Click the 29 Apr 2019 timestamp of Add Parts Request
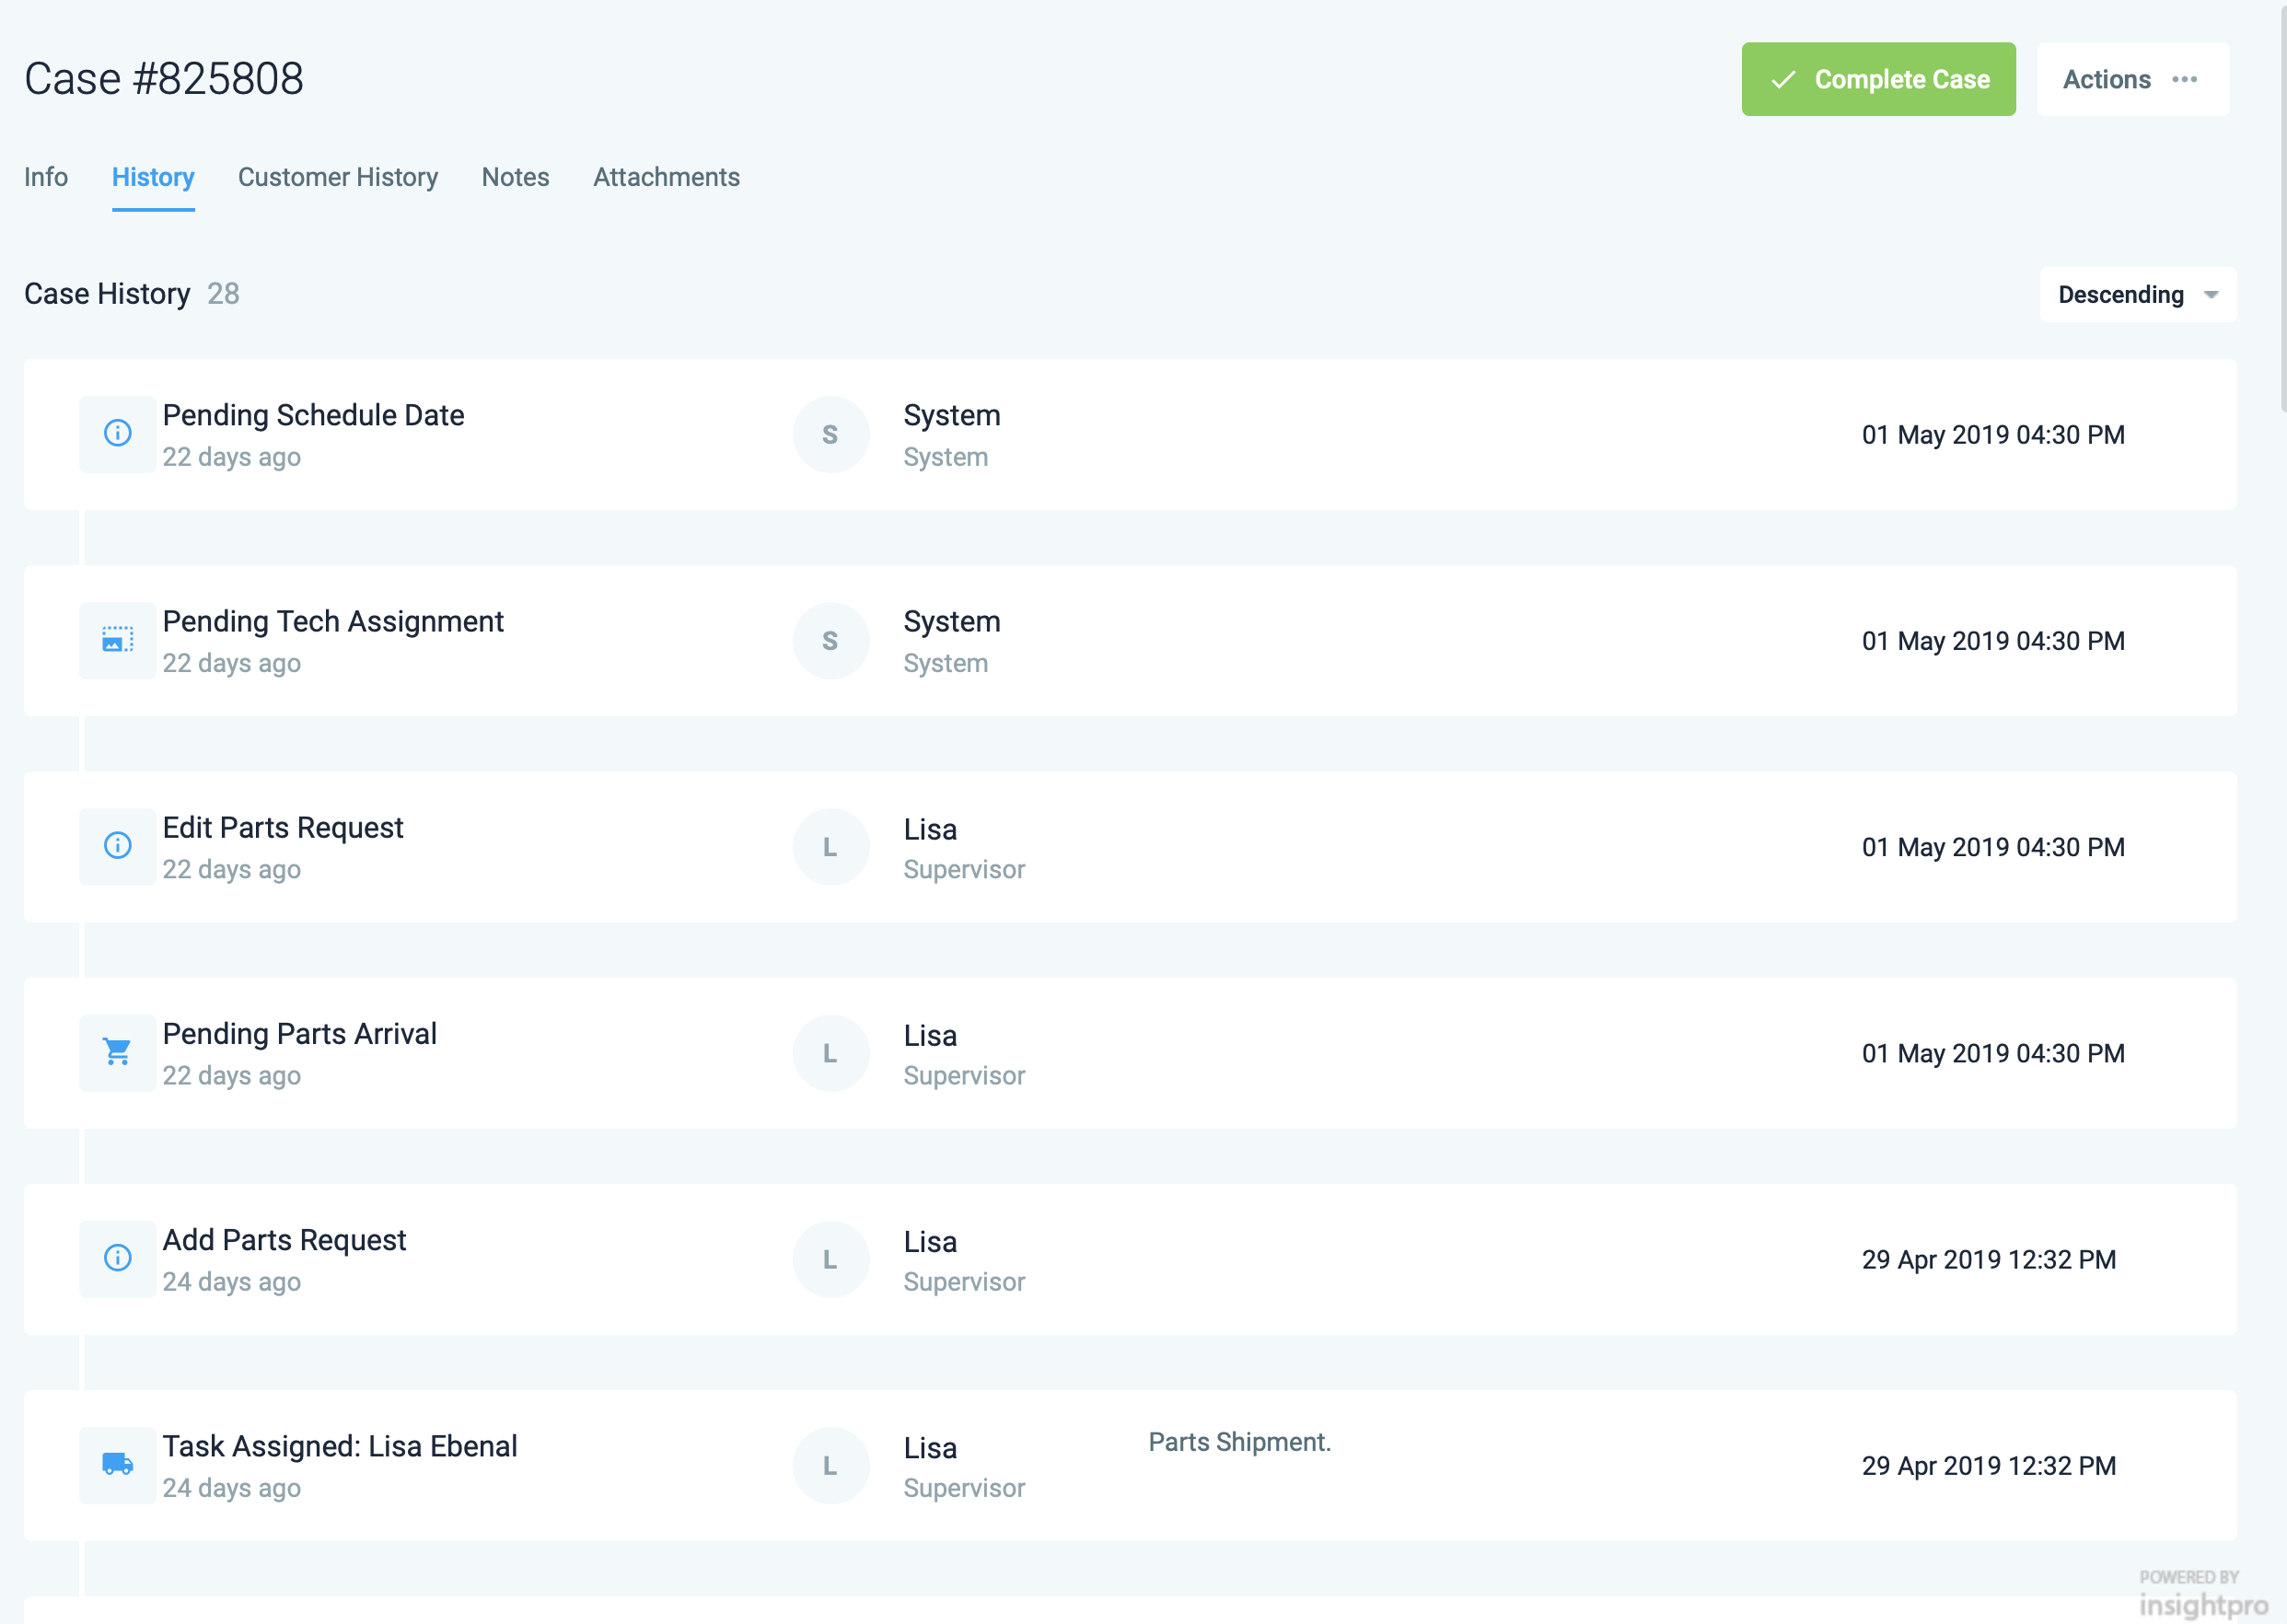The width and height of the screenshot is (2287, 1624). 1988,1259
